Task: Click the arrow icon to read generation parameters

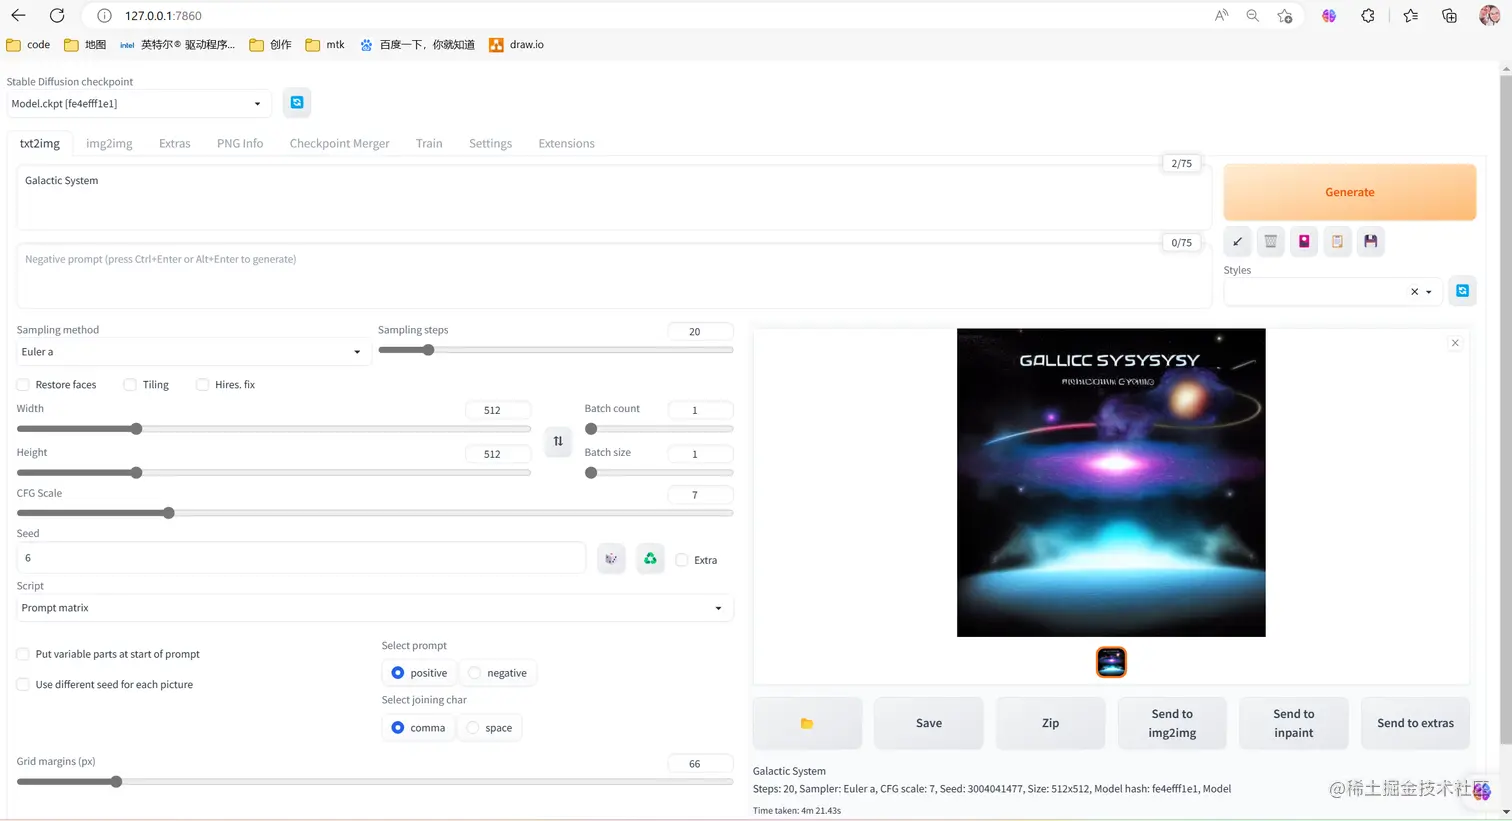Action: pyautogui.click(x=1237, y=241)
